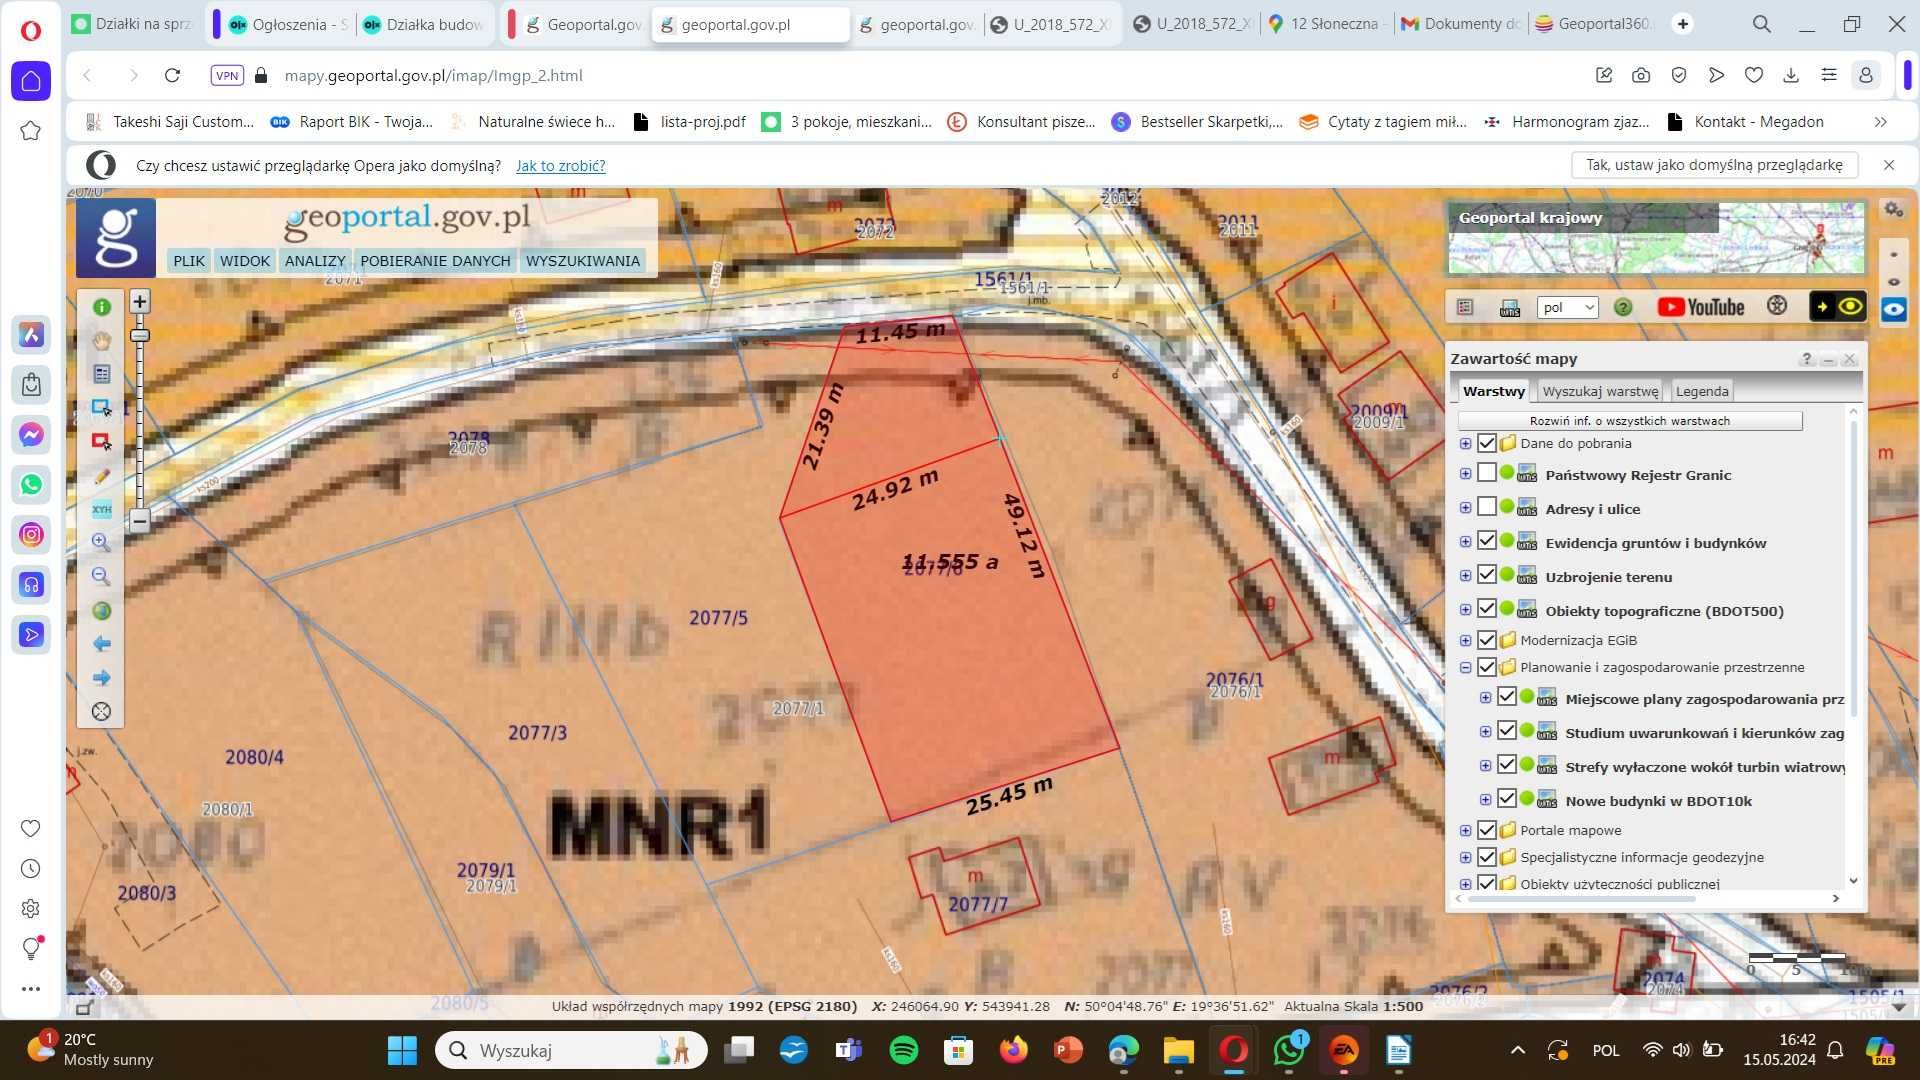
Task: Expand Uzbrojenie terenu node
Action: [1465, 576]
